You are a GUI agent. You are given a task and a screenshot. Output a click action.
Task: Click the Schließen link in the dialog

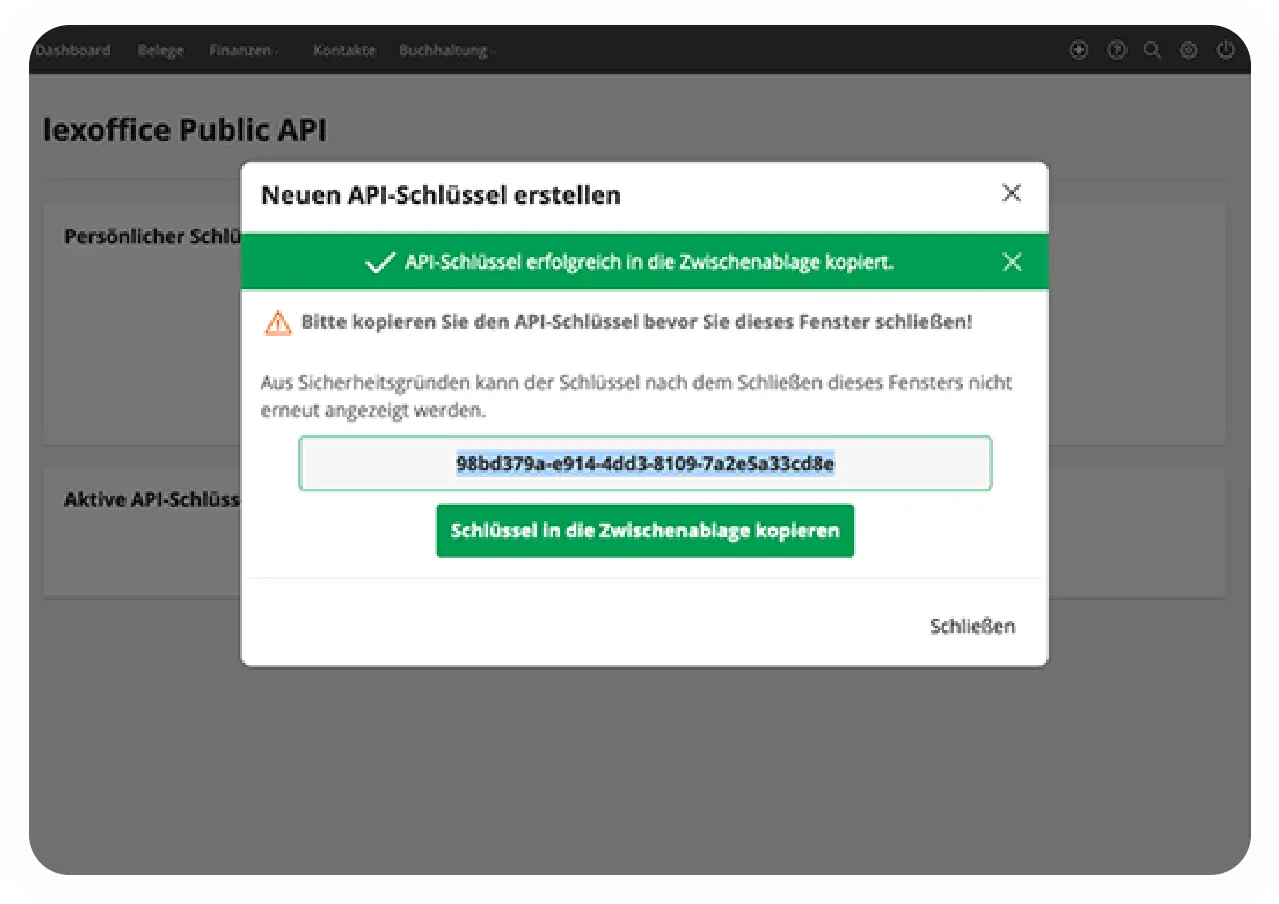971,626
